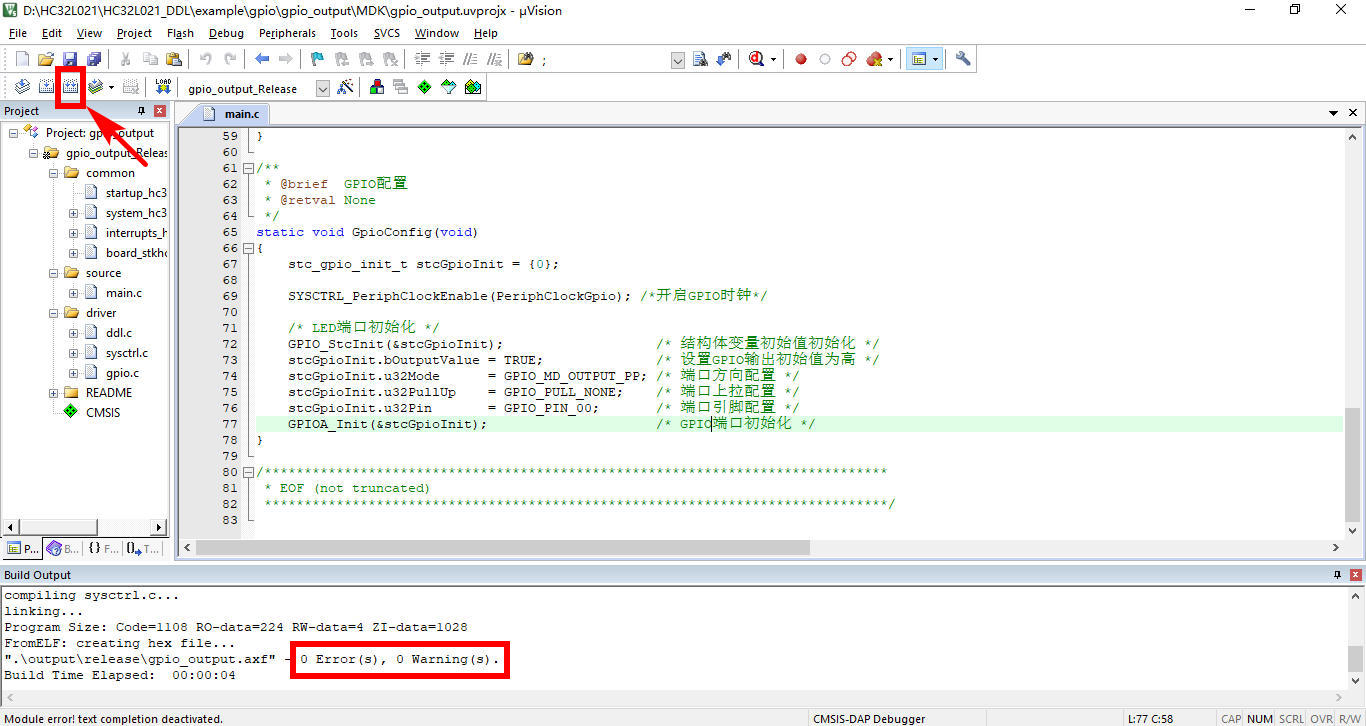Image resolution: width=1366 pixels, height=726 pixels.
Task: Open Configuration wrench icon
Action: point(963,59)
